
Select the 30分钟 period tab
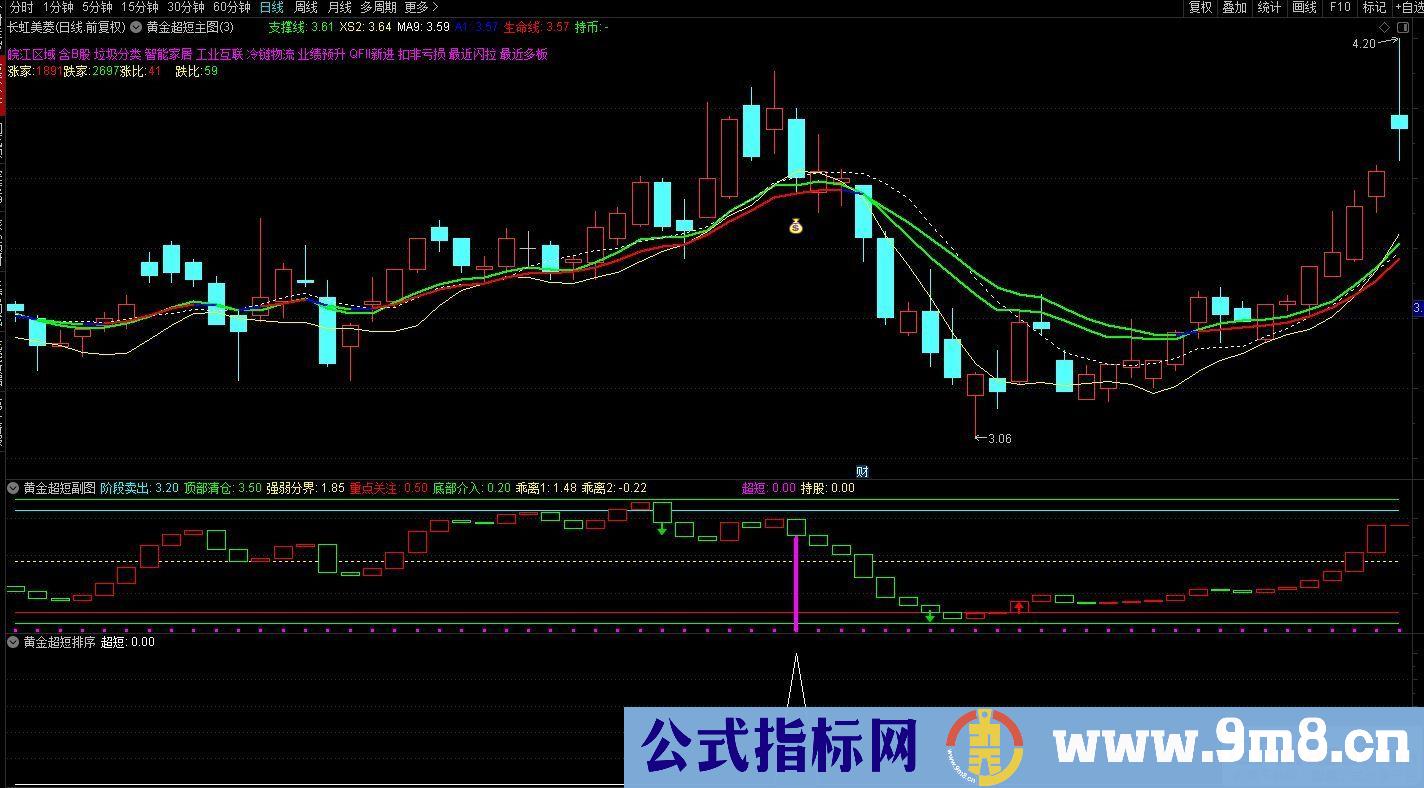click(x=186, y=7)
